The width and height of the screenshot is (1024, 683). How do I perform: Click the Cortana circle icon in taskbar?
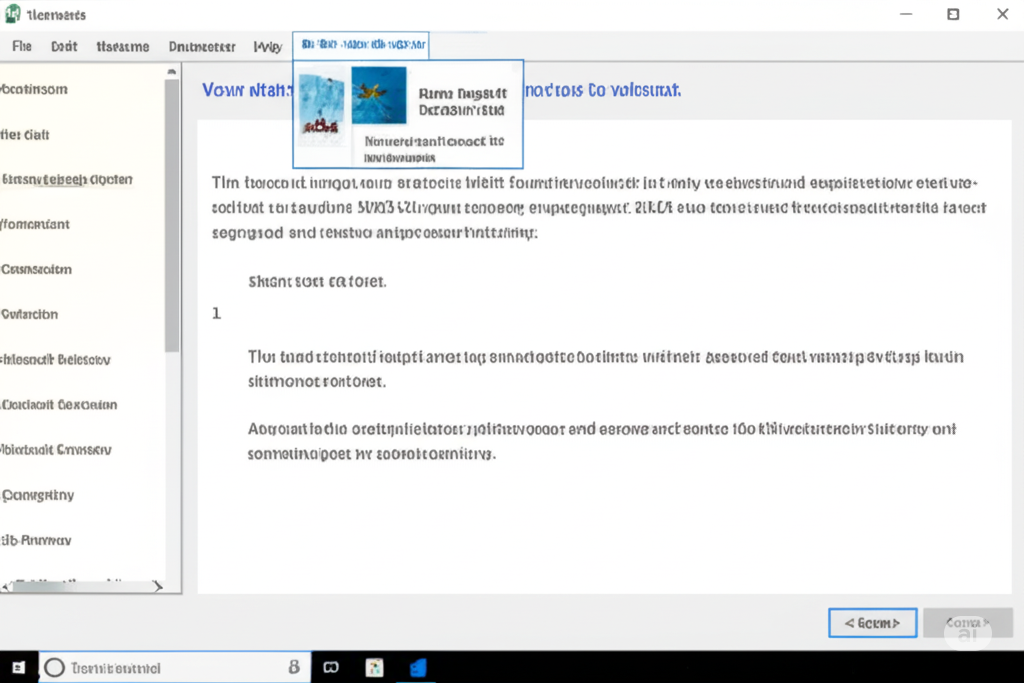[55, 667]
